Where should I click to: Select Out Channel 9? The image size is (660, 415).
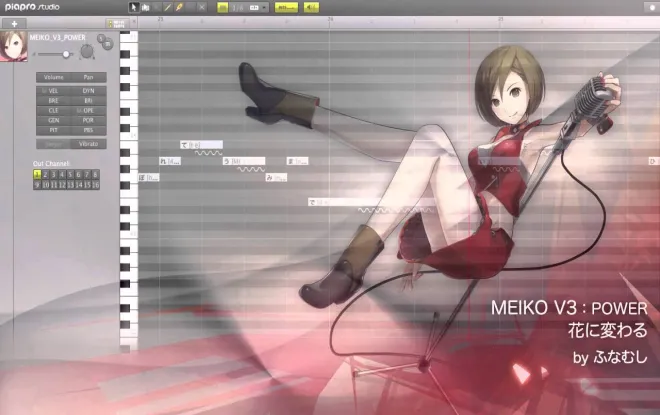(x=37, y=185)
